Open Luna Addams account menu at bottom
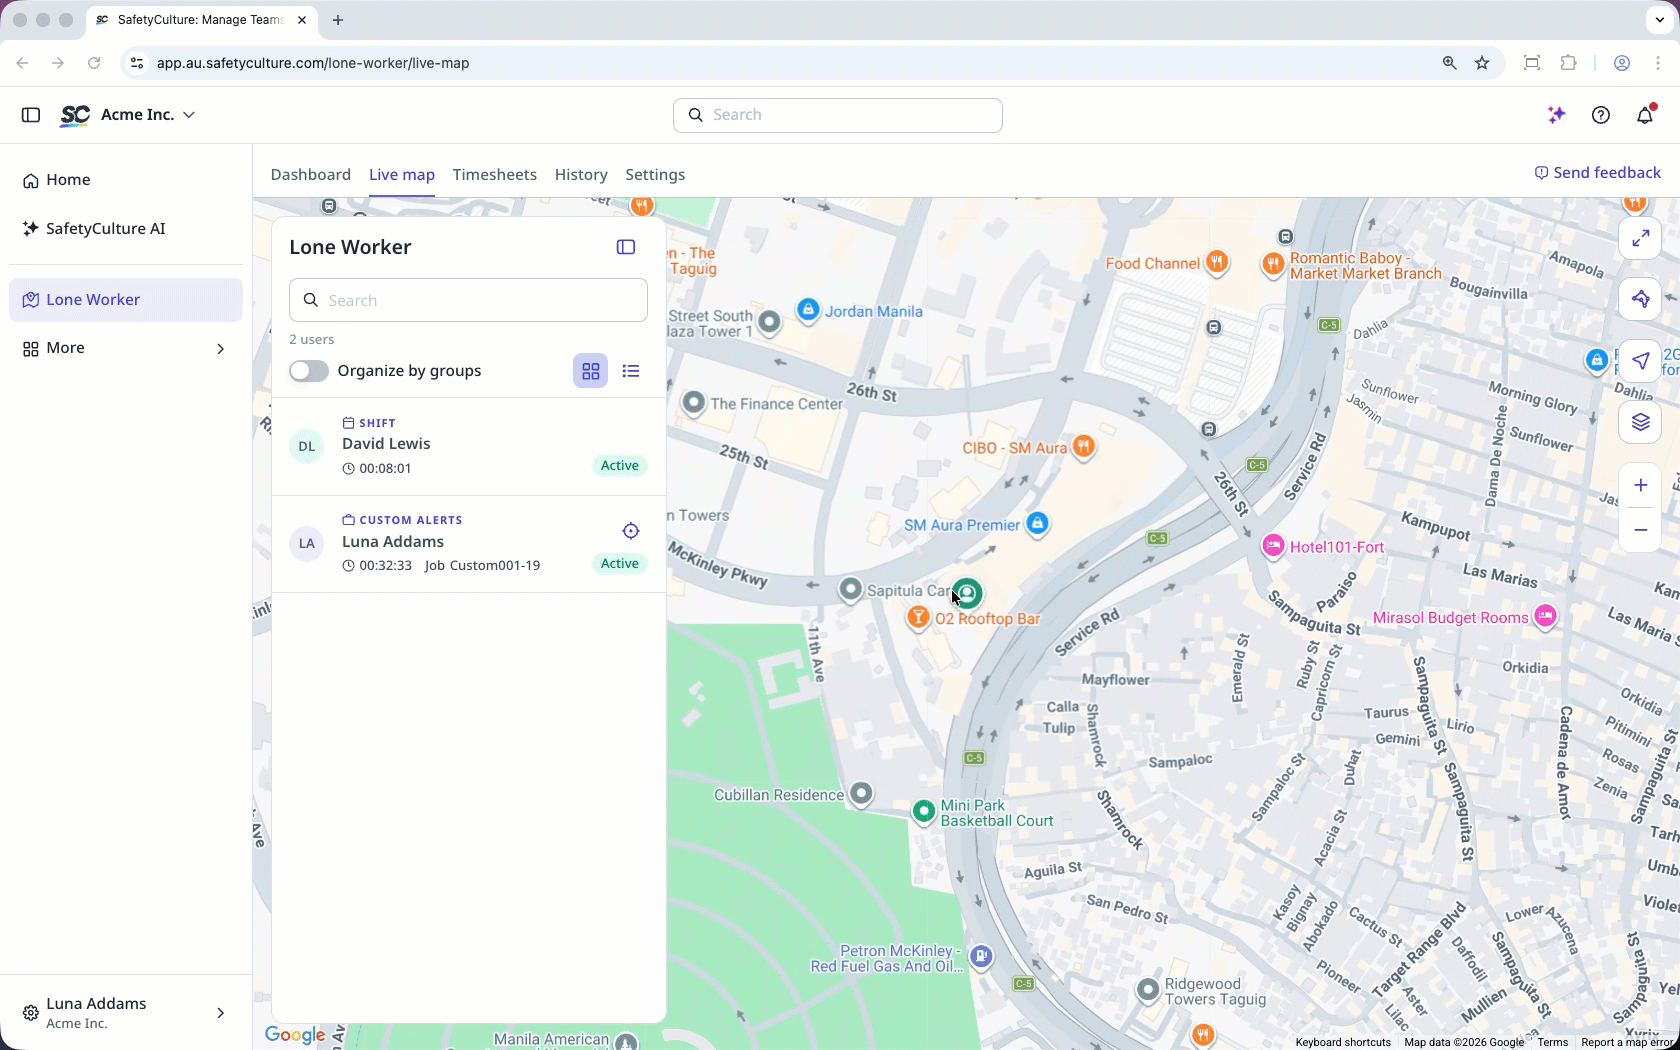1680x1050 pixels. pos(126,1012)
